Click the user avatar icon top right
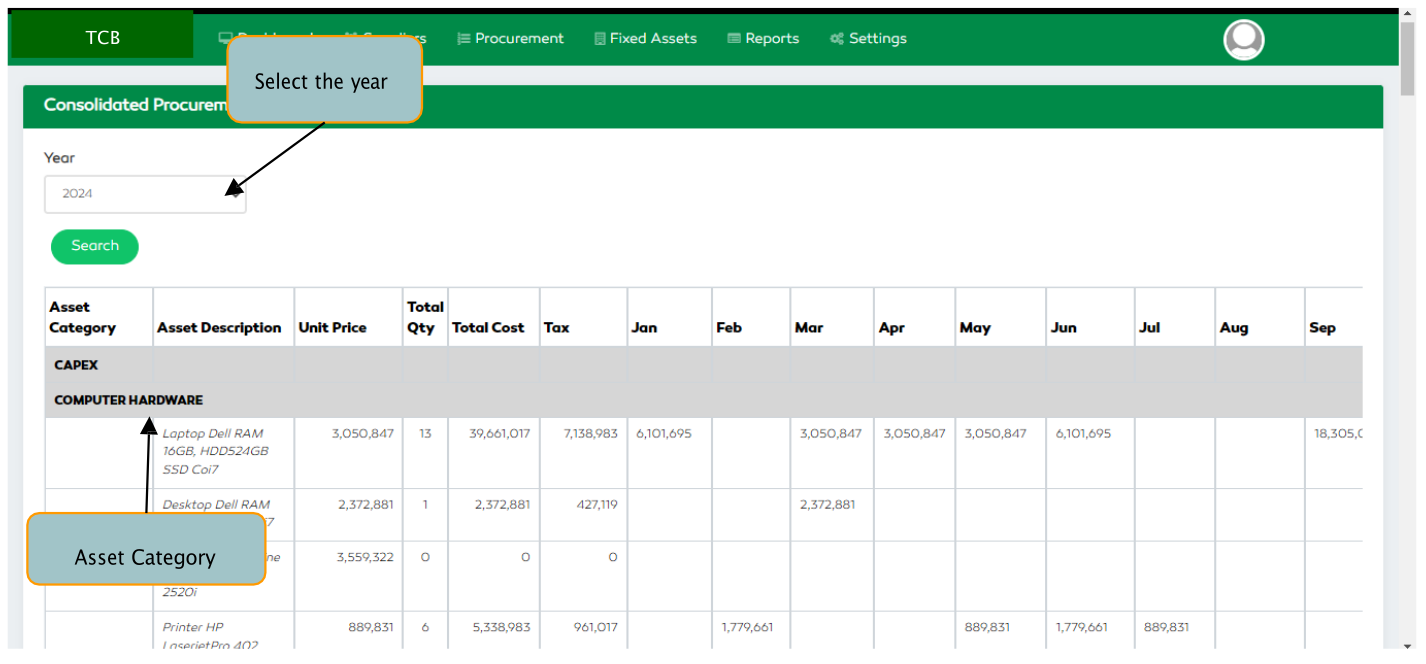 pyautogui.click(x=1243, y=40)
